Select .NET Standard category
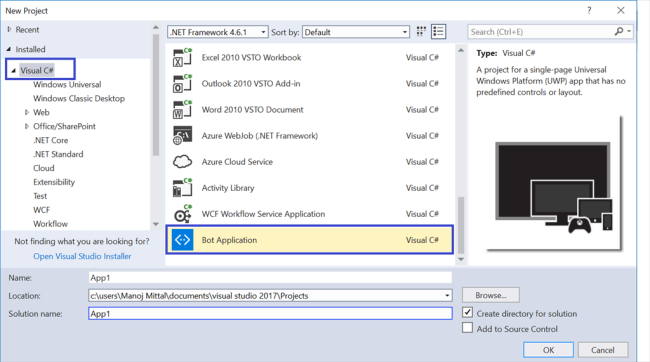 pos(58,154)
